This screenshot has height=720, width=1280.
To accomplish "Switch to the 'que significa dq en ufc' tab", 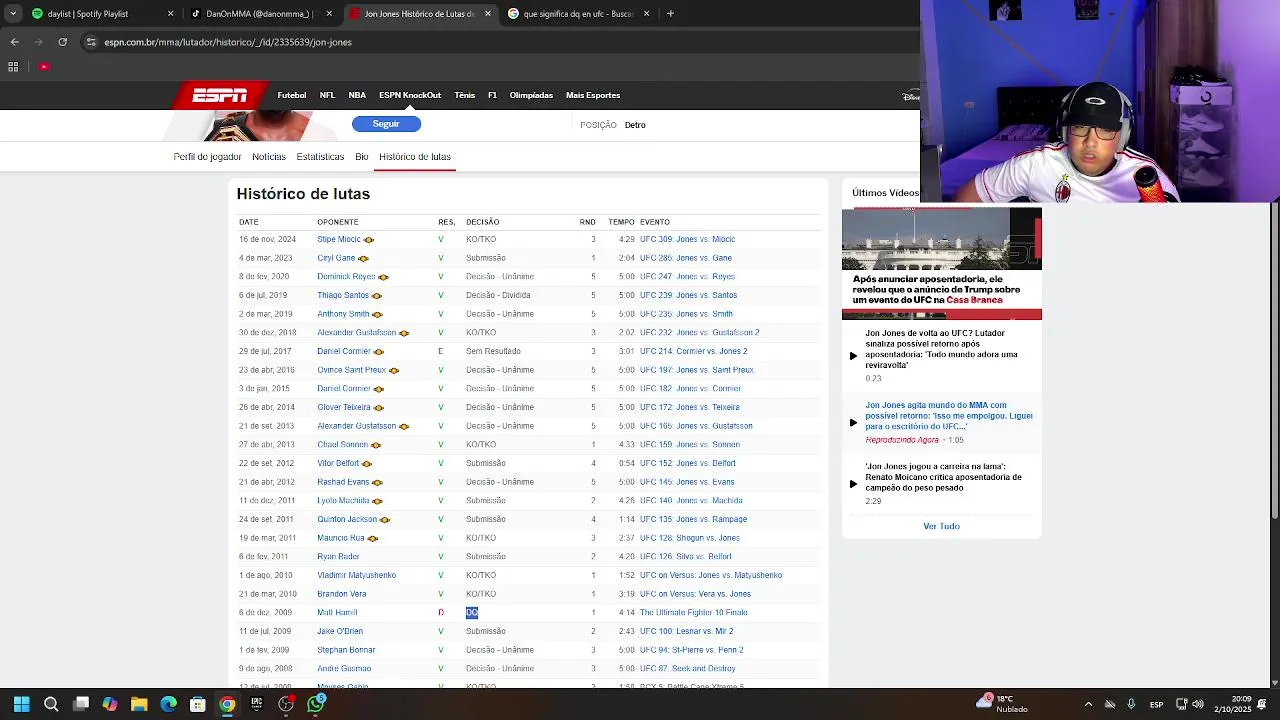I will click(x=579, y=14).
